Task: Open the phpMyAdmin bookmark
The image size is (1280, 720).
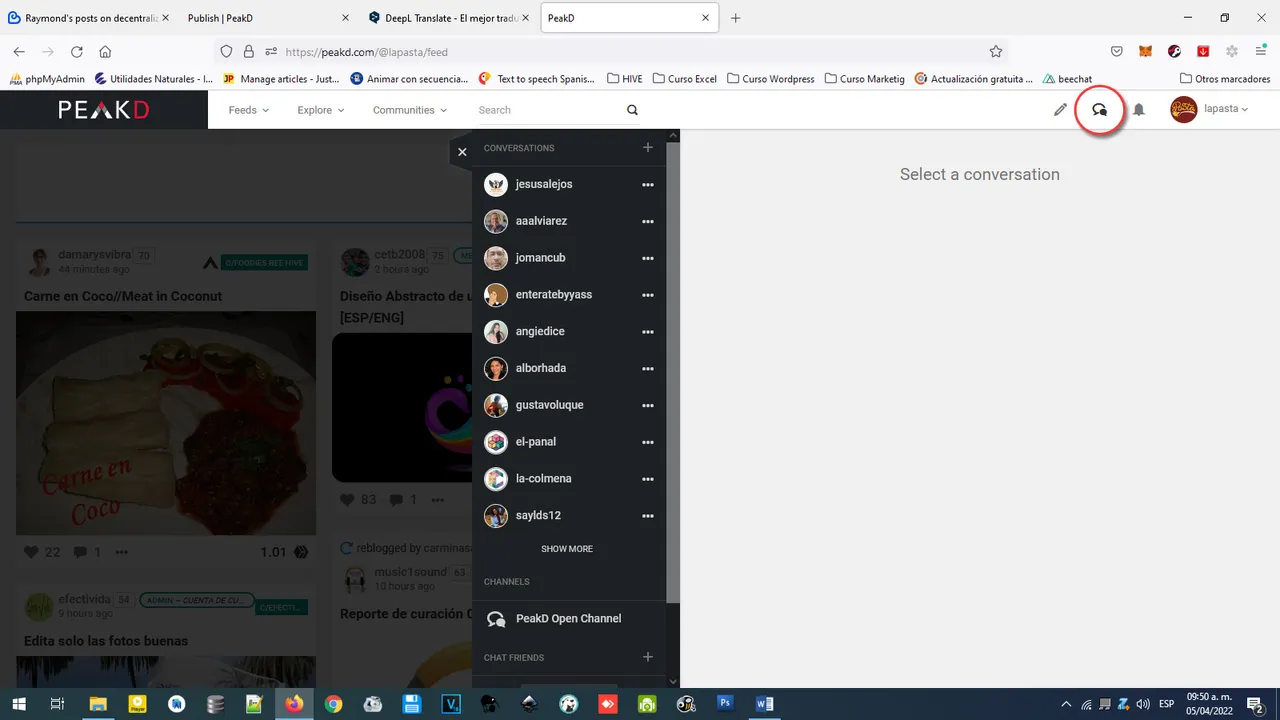Action: (47, 79)
